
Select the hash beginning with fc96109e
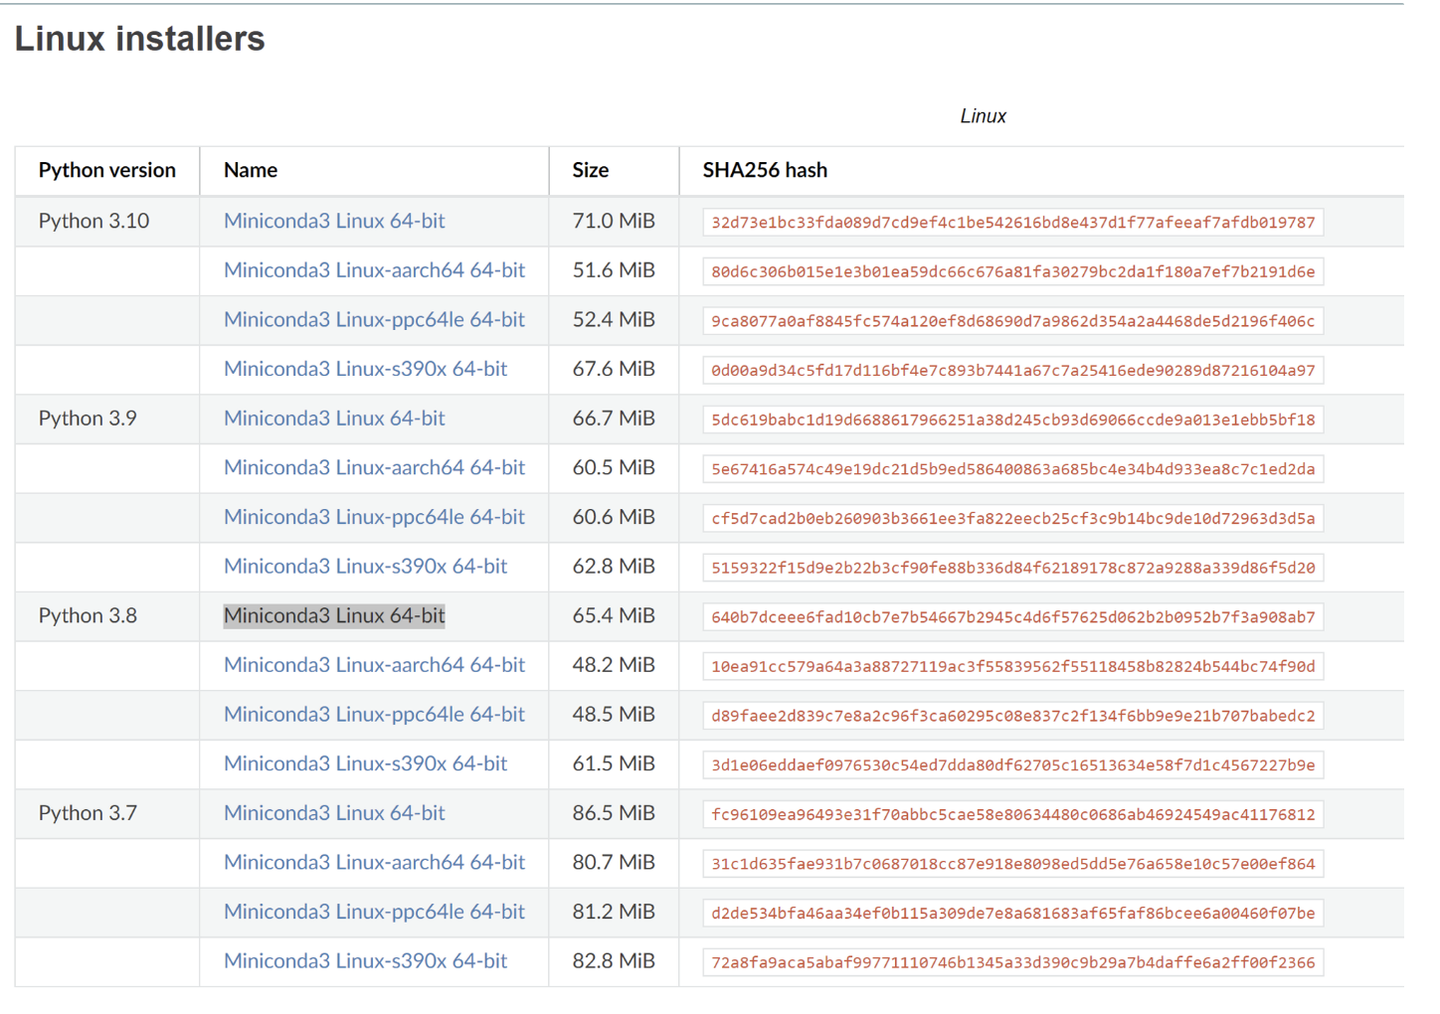[1012, 814]
